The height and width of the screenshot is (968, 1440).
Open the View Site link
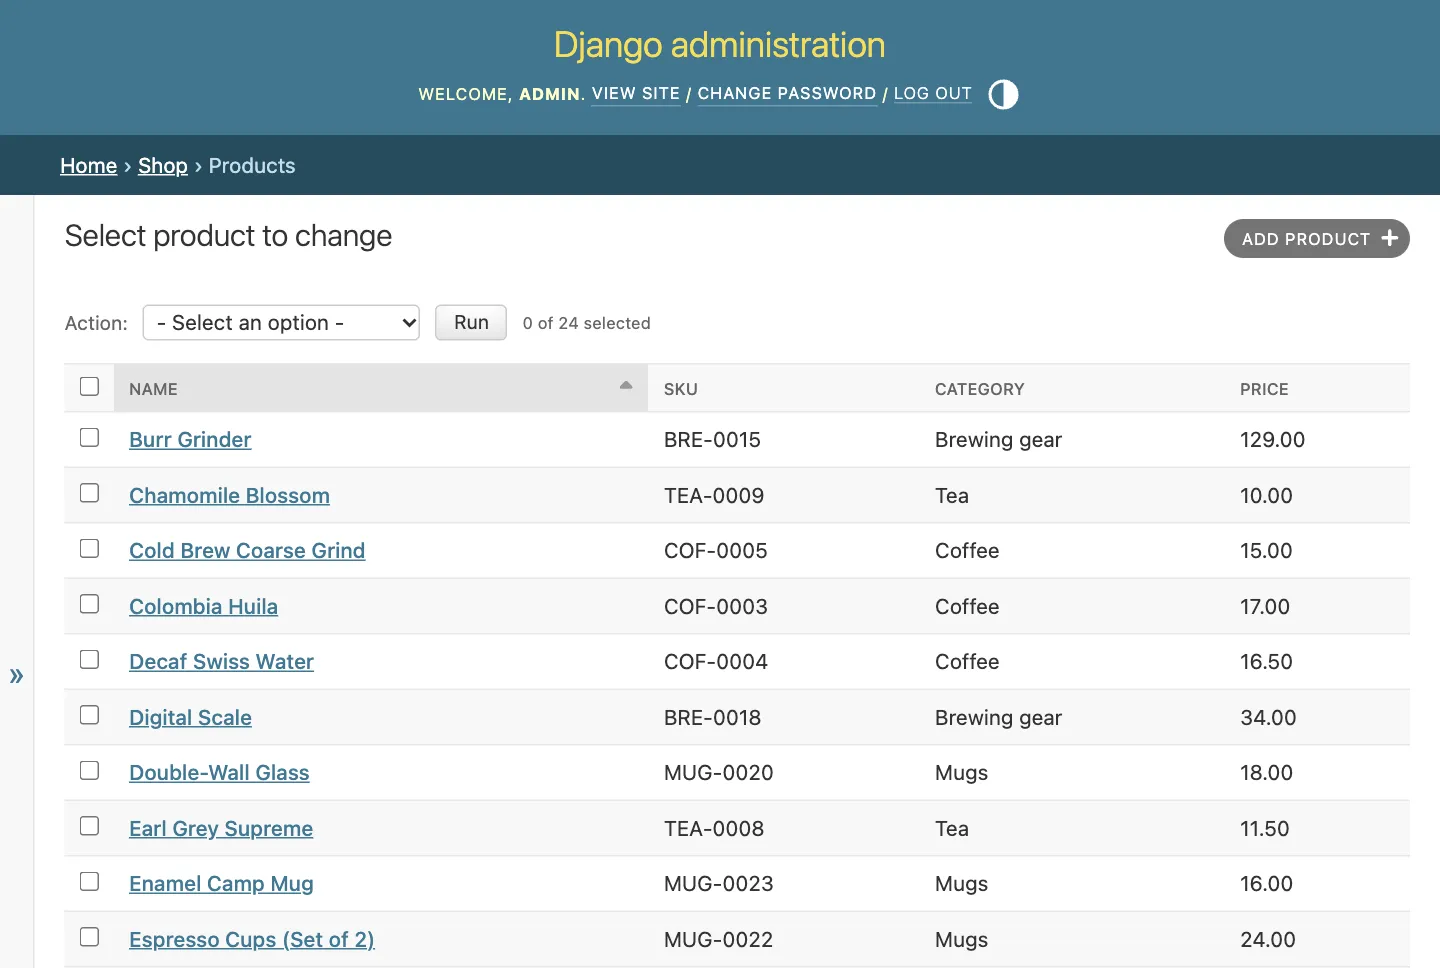636,94
